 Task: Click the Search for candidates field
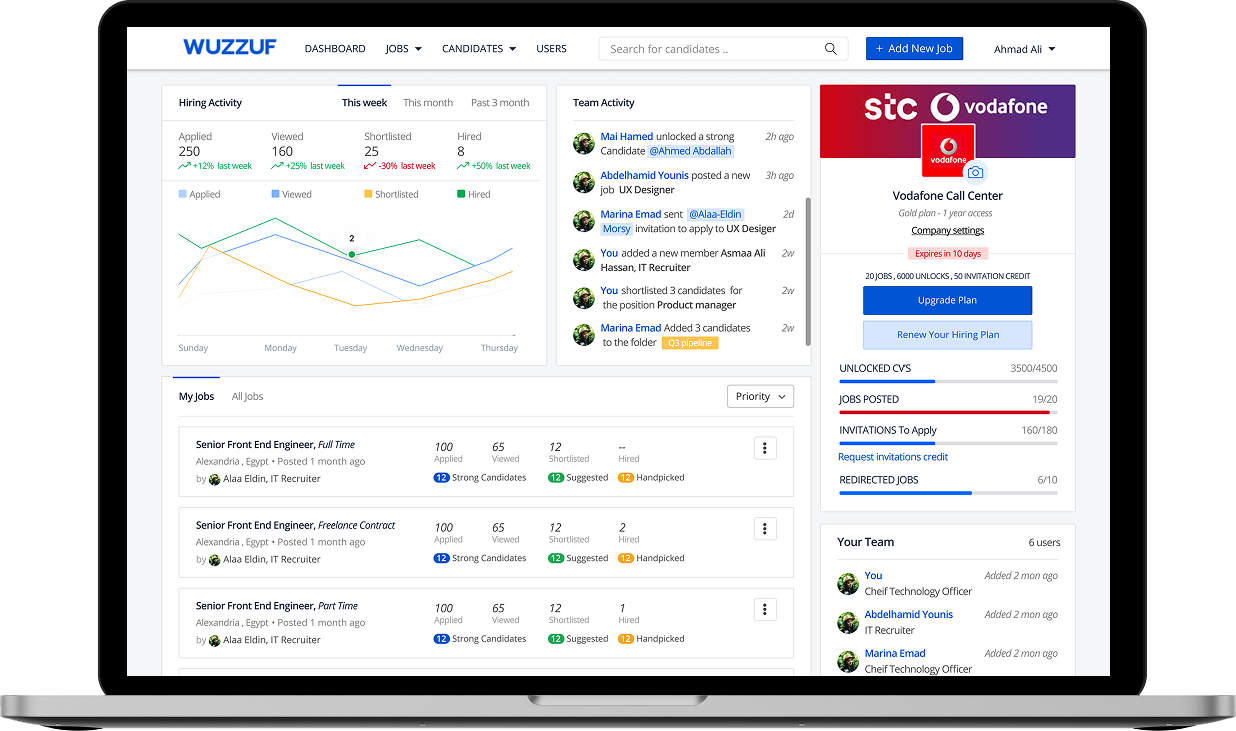pyautogui.click(x=723, y=49)
